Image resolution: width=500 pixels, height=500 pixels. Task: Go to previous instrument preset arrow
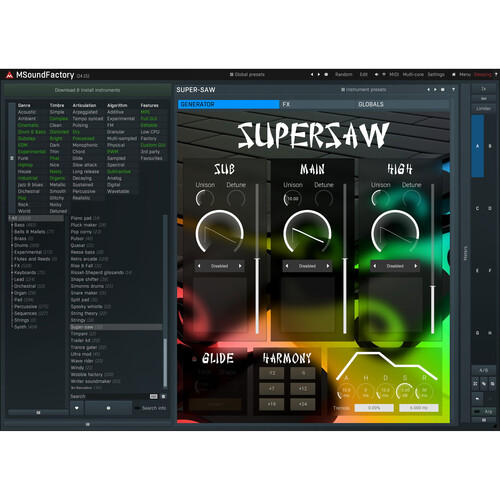[429, 90]
